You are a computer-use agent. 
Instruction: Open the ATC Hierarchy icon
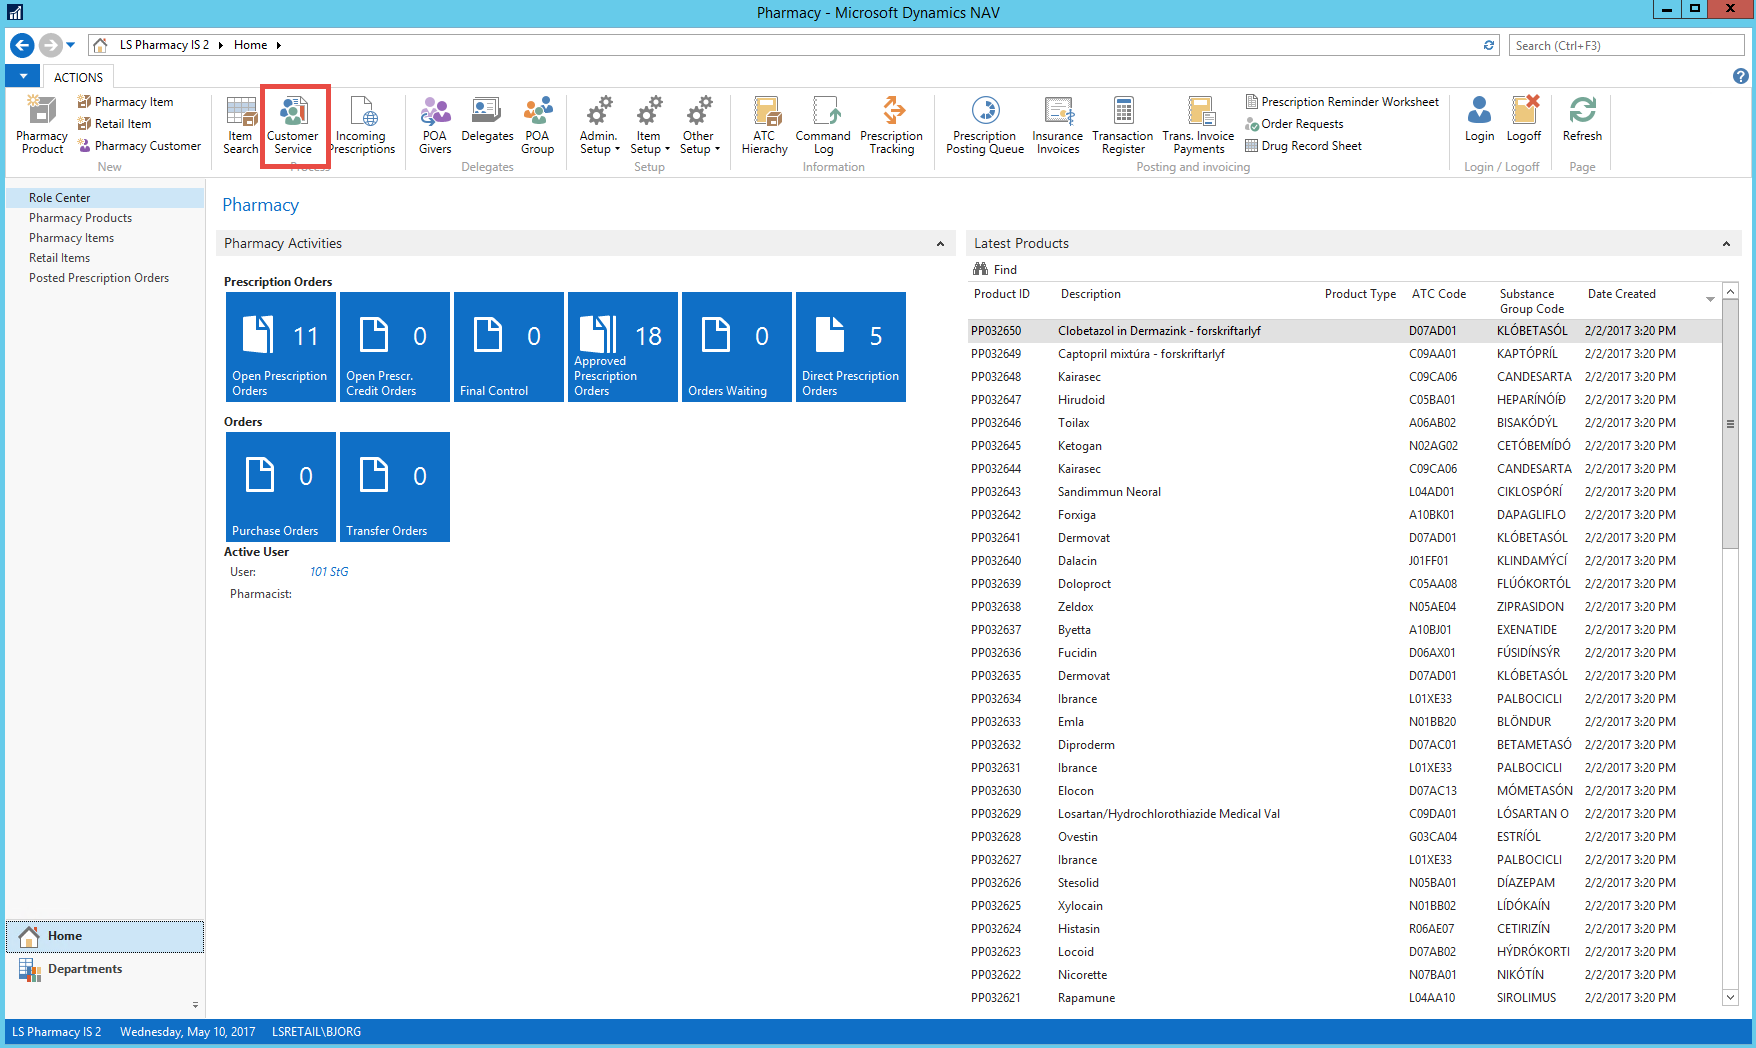click(x=765, y=125)
